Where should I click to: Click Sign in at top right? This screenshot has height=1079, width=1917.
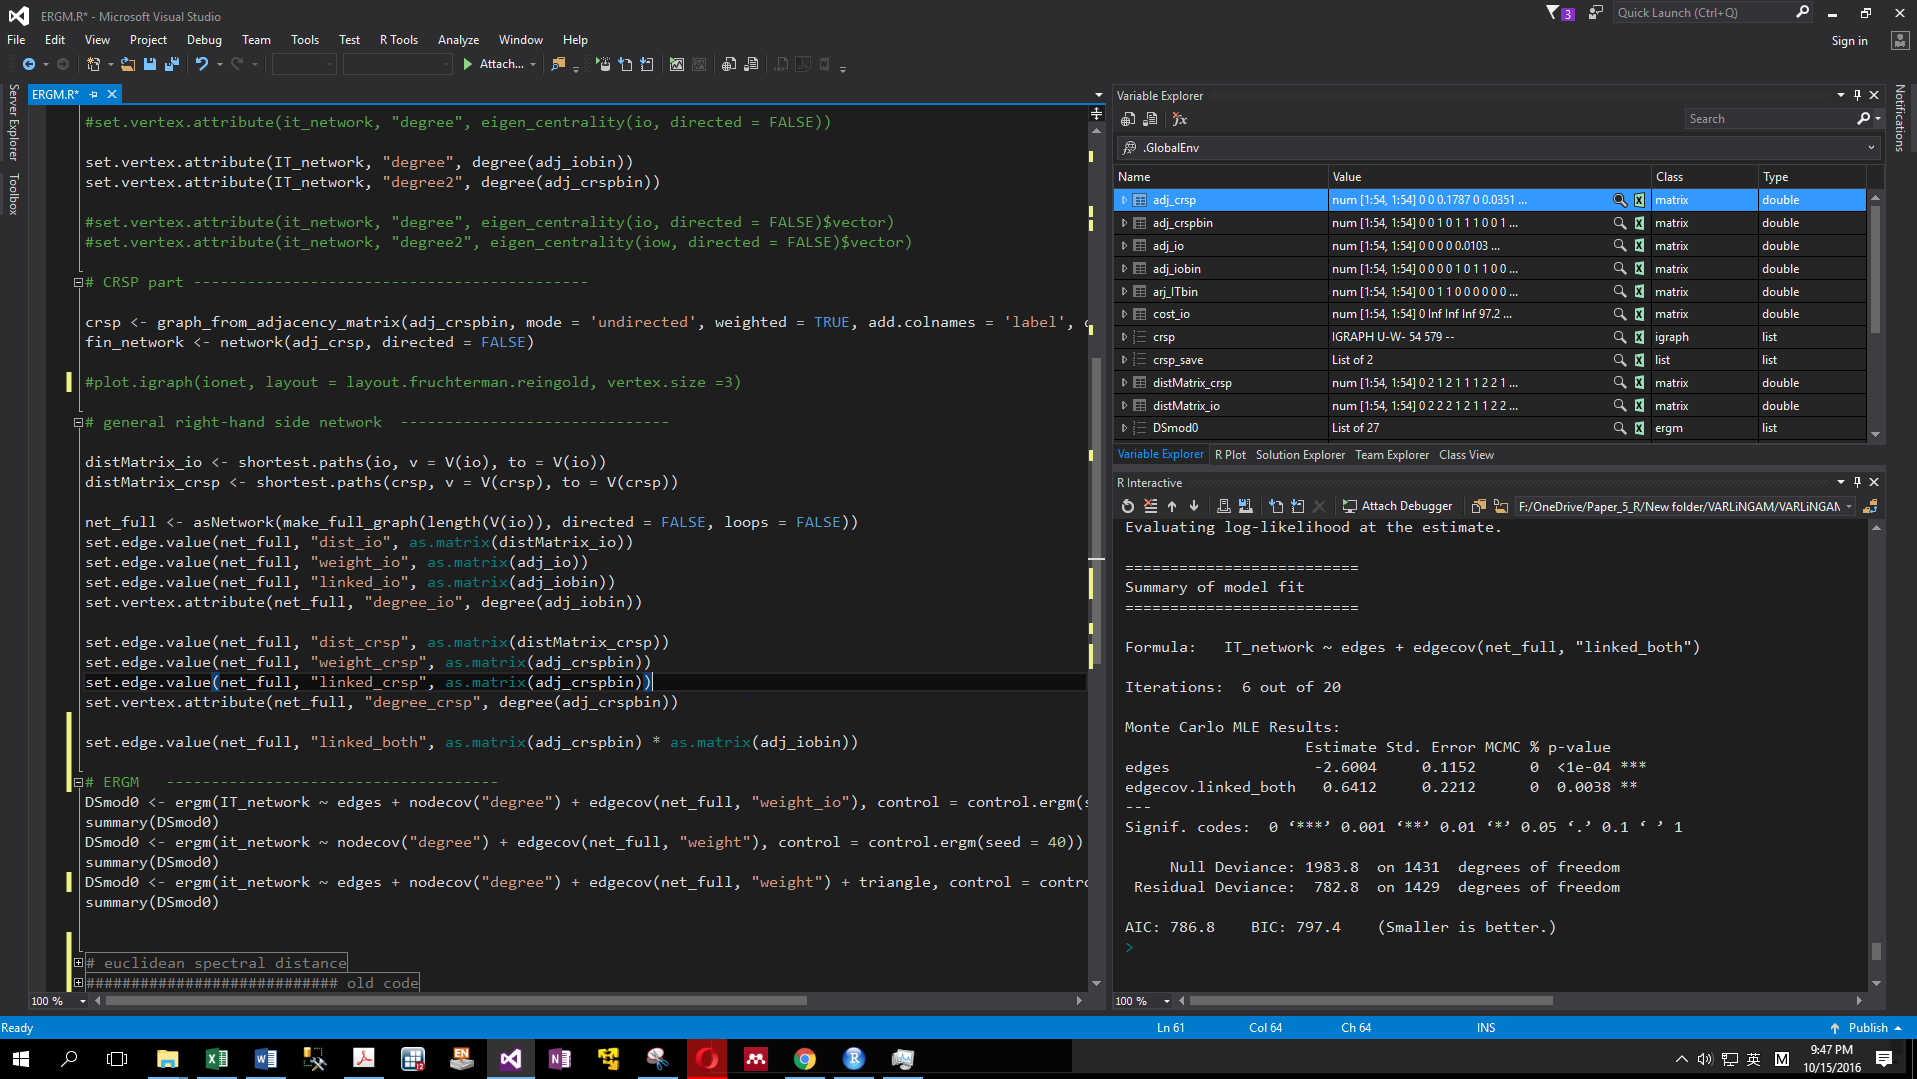[x=1849, y=41]
